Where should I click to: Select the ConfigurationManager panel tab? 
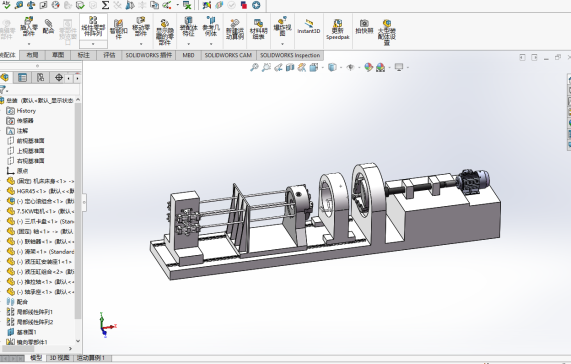tap(40, 78)
